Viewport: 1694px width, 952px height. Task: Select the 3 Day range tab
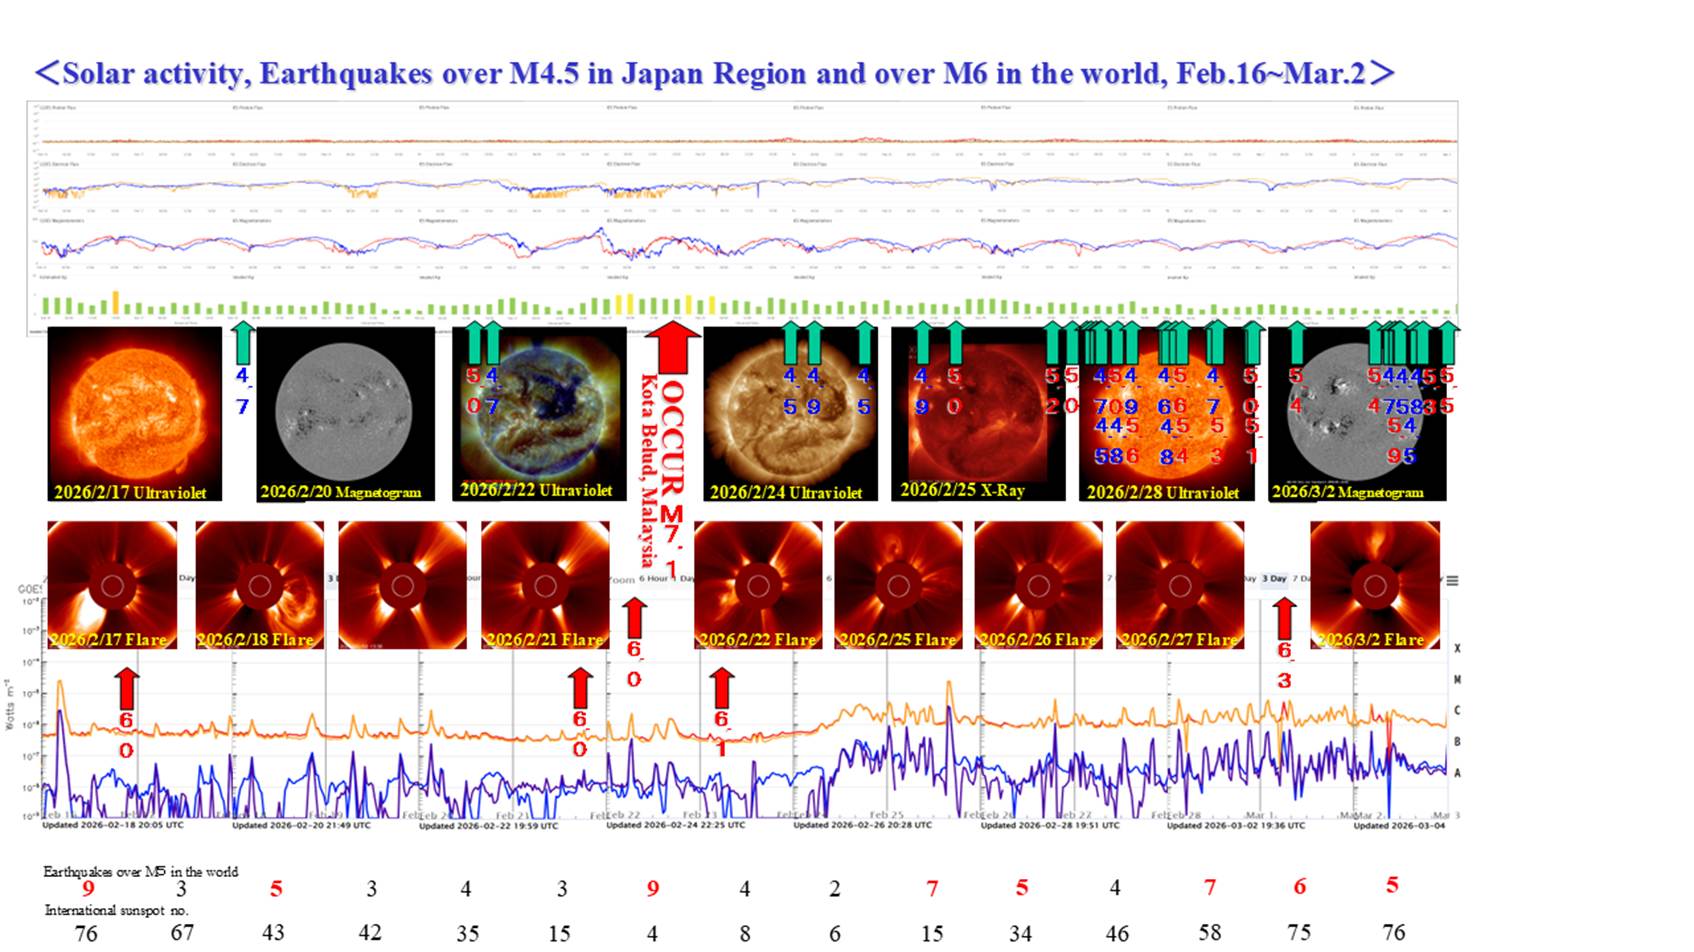click(x=1274, y=579)
